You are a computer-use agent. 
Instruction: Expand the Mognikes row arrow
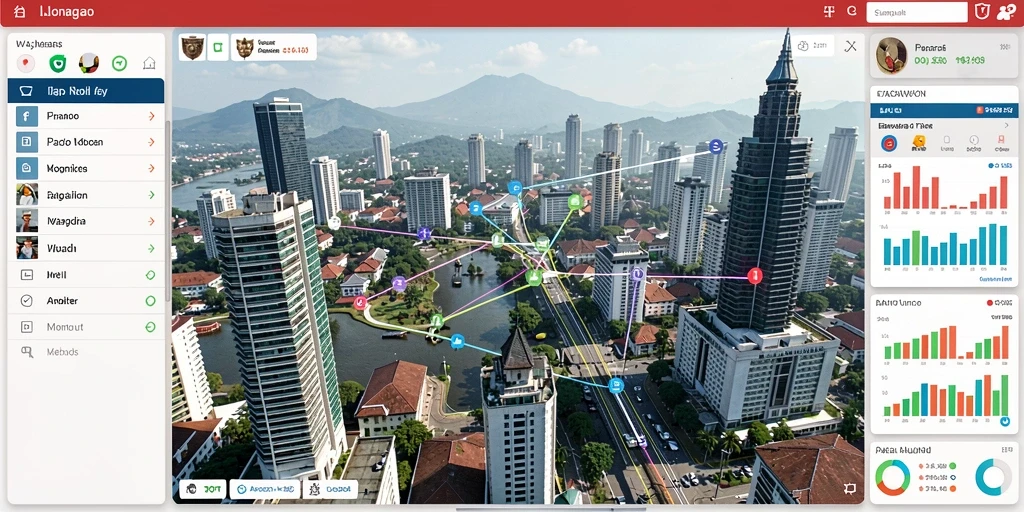(152, 168)
